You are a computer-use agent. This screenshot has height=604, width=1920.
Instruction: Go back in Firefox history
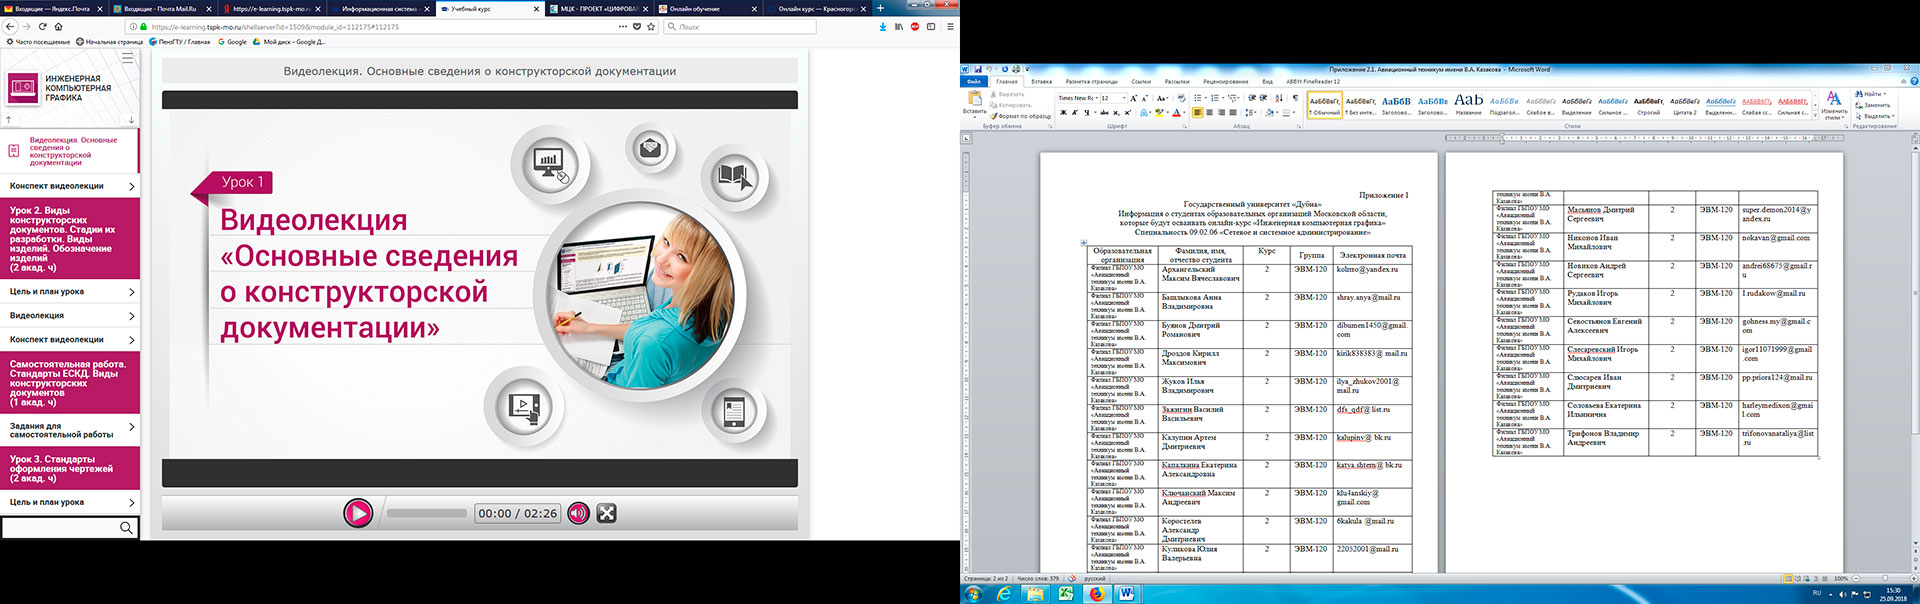point(10,27)
